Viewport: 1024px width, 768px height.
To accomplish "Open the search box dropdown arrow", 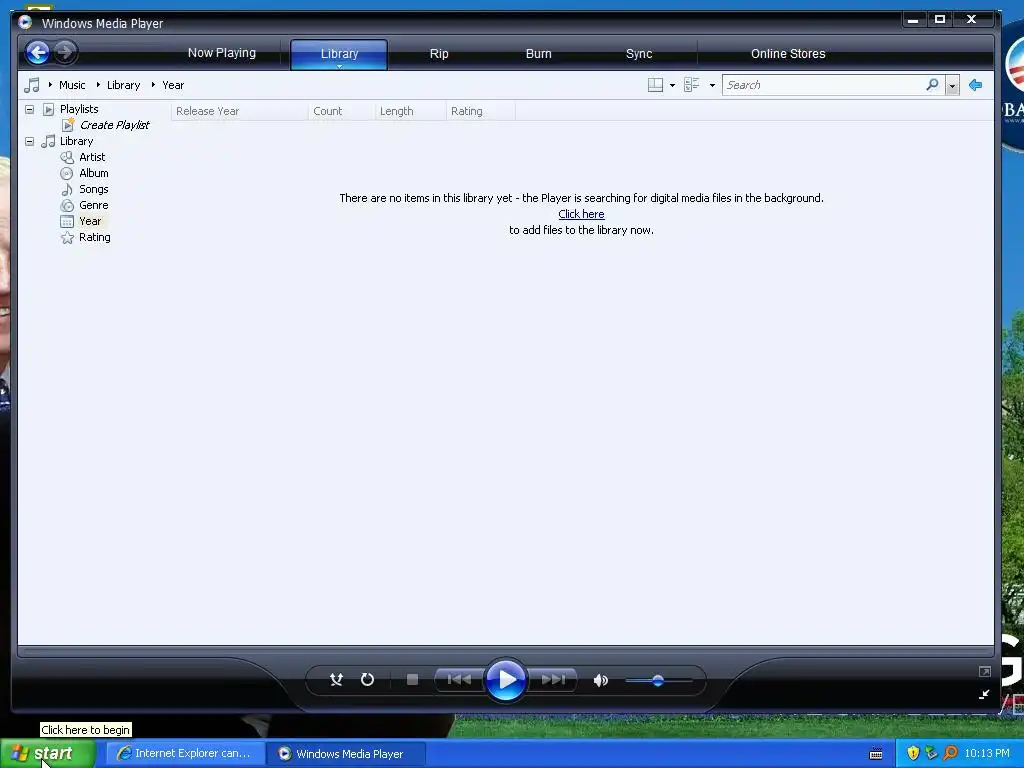I will tap(952, 86).
